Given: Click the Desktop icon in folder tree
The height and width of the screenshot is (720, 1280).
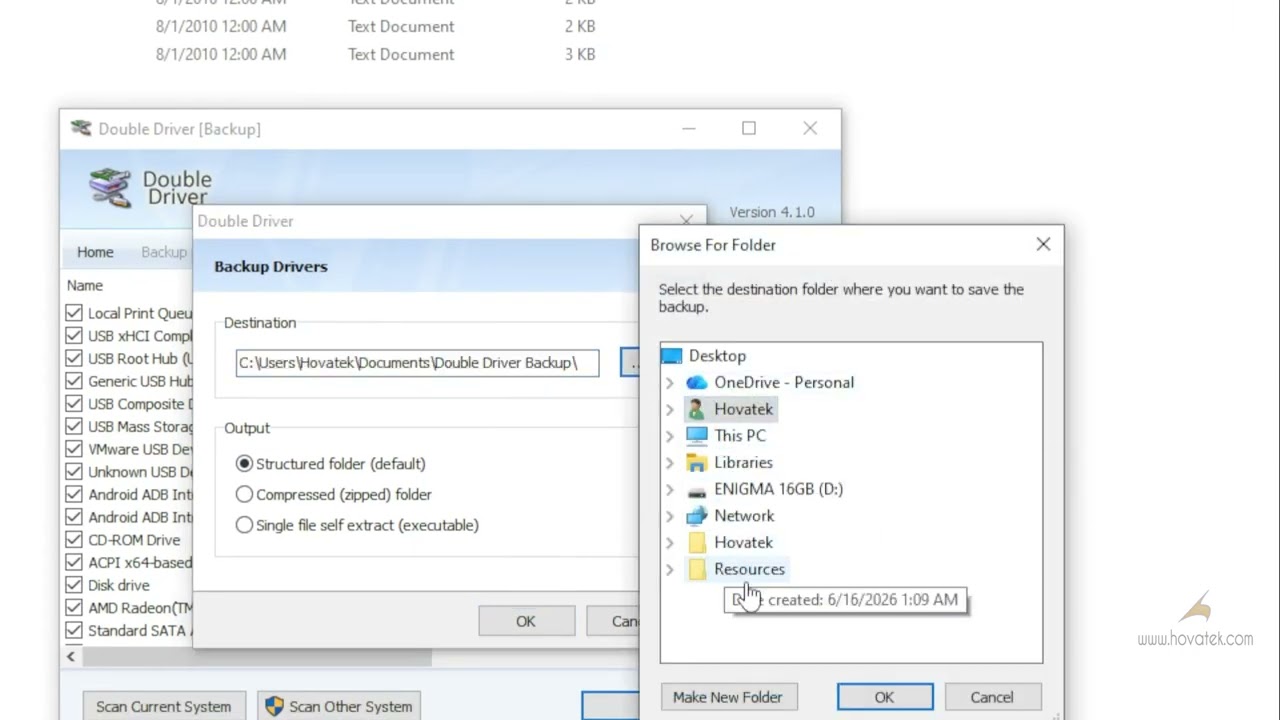Looking at the screenshot, I should point(671,356).
